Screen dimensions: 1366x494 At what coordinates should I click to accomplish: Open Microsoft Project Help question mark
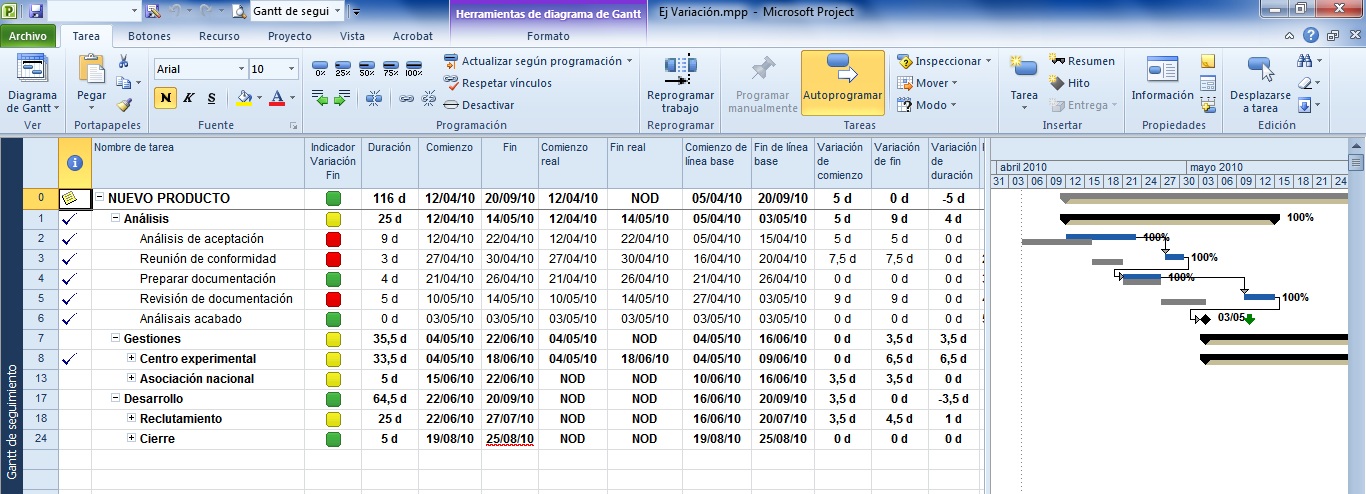(1313, 36)
